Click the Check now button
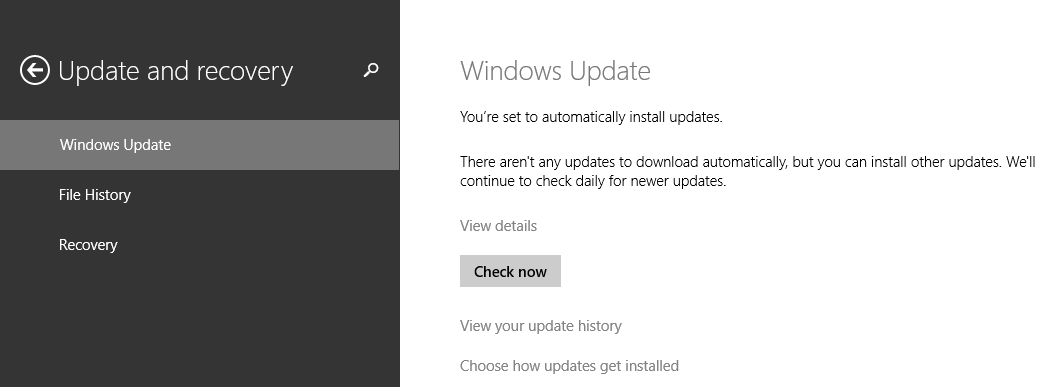The image size is (1042, 387). [x=510, y=271]
